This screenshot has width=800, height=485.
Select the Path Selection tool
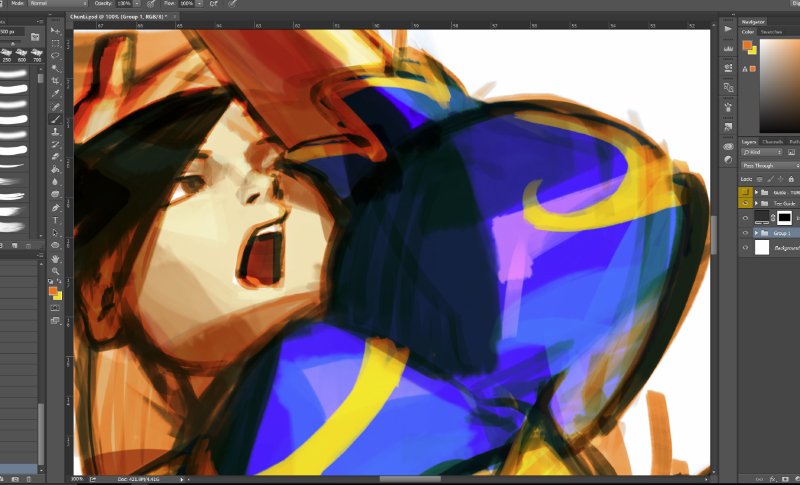point(55,233)
